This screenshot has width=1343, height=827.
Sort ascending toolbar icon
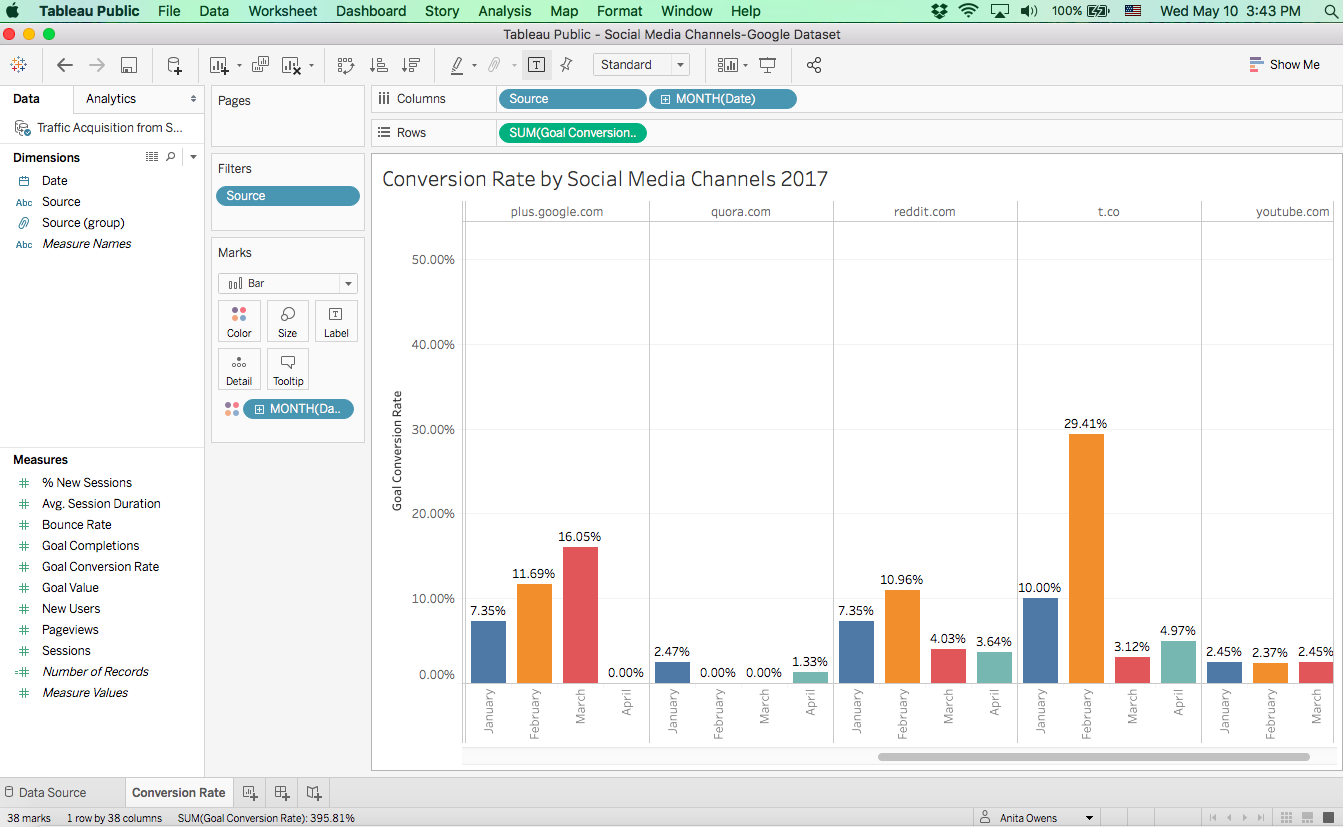[378, 65]
